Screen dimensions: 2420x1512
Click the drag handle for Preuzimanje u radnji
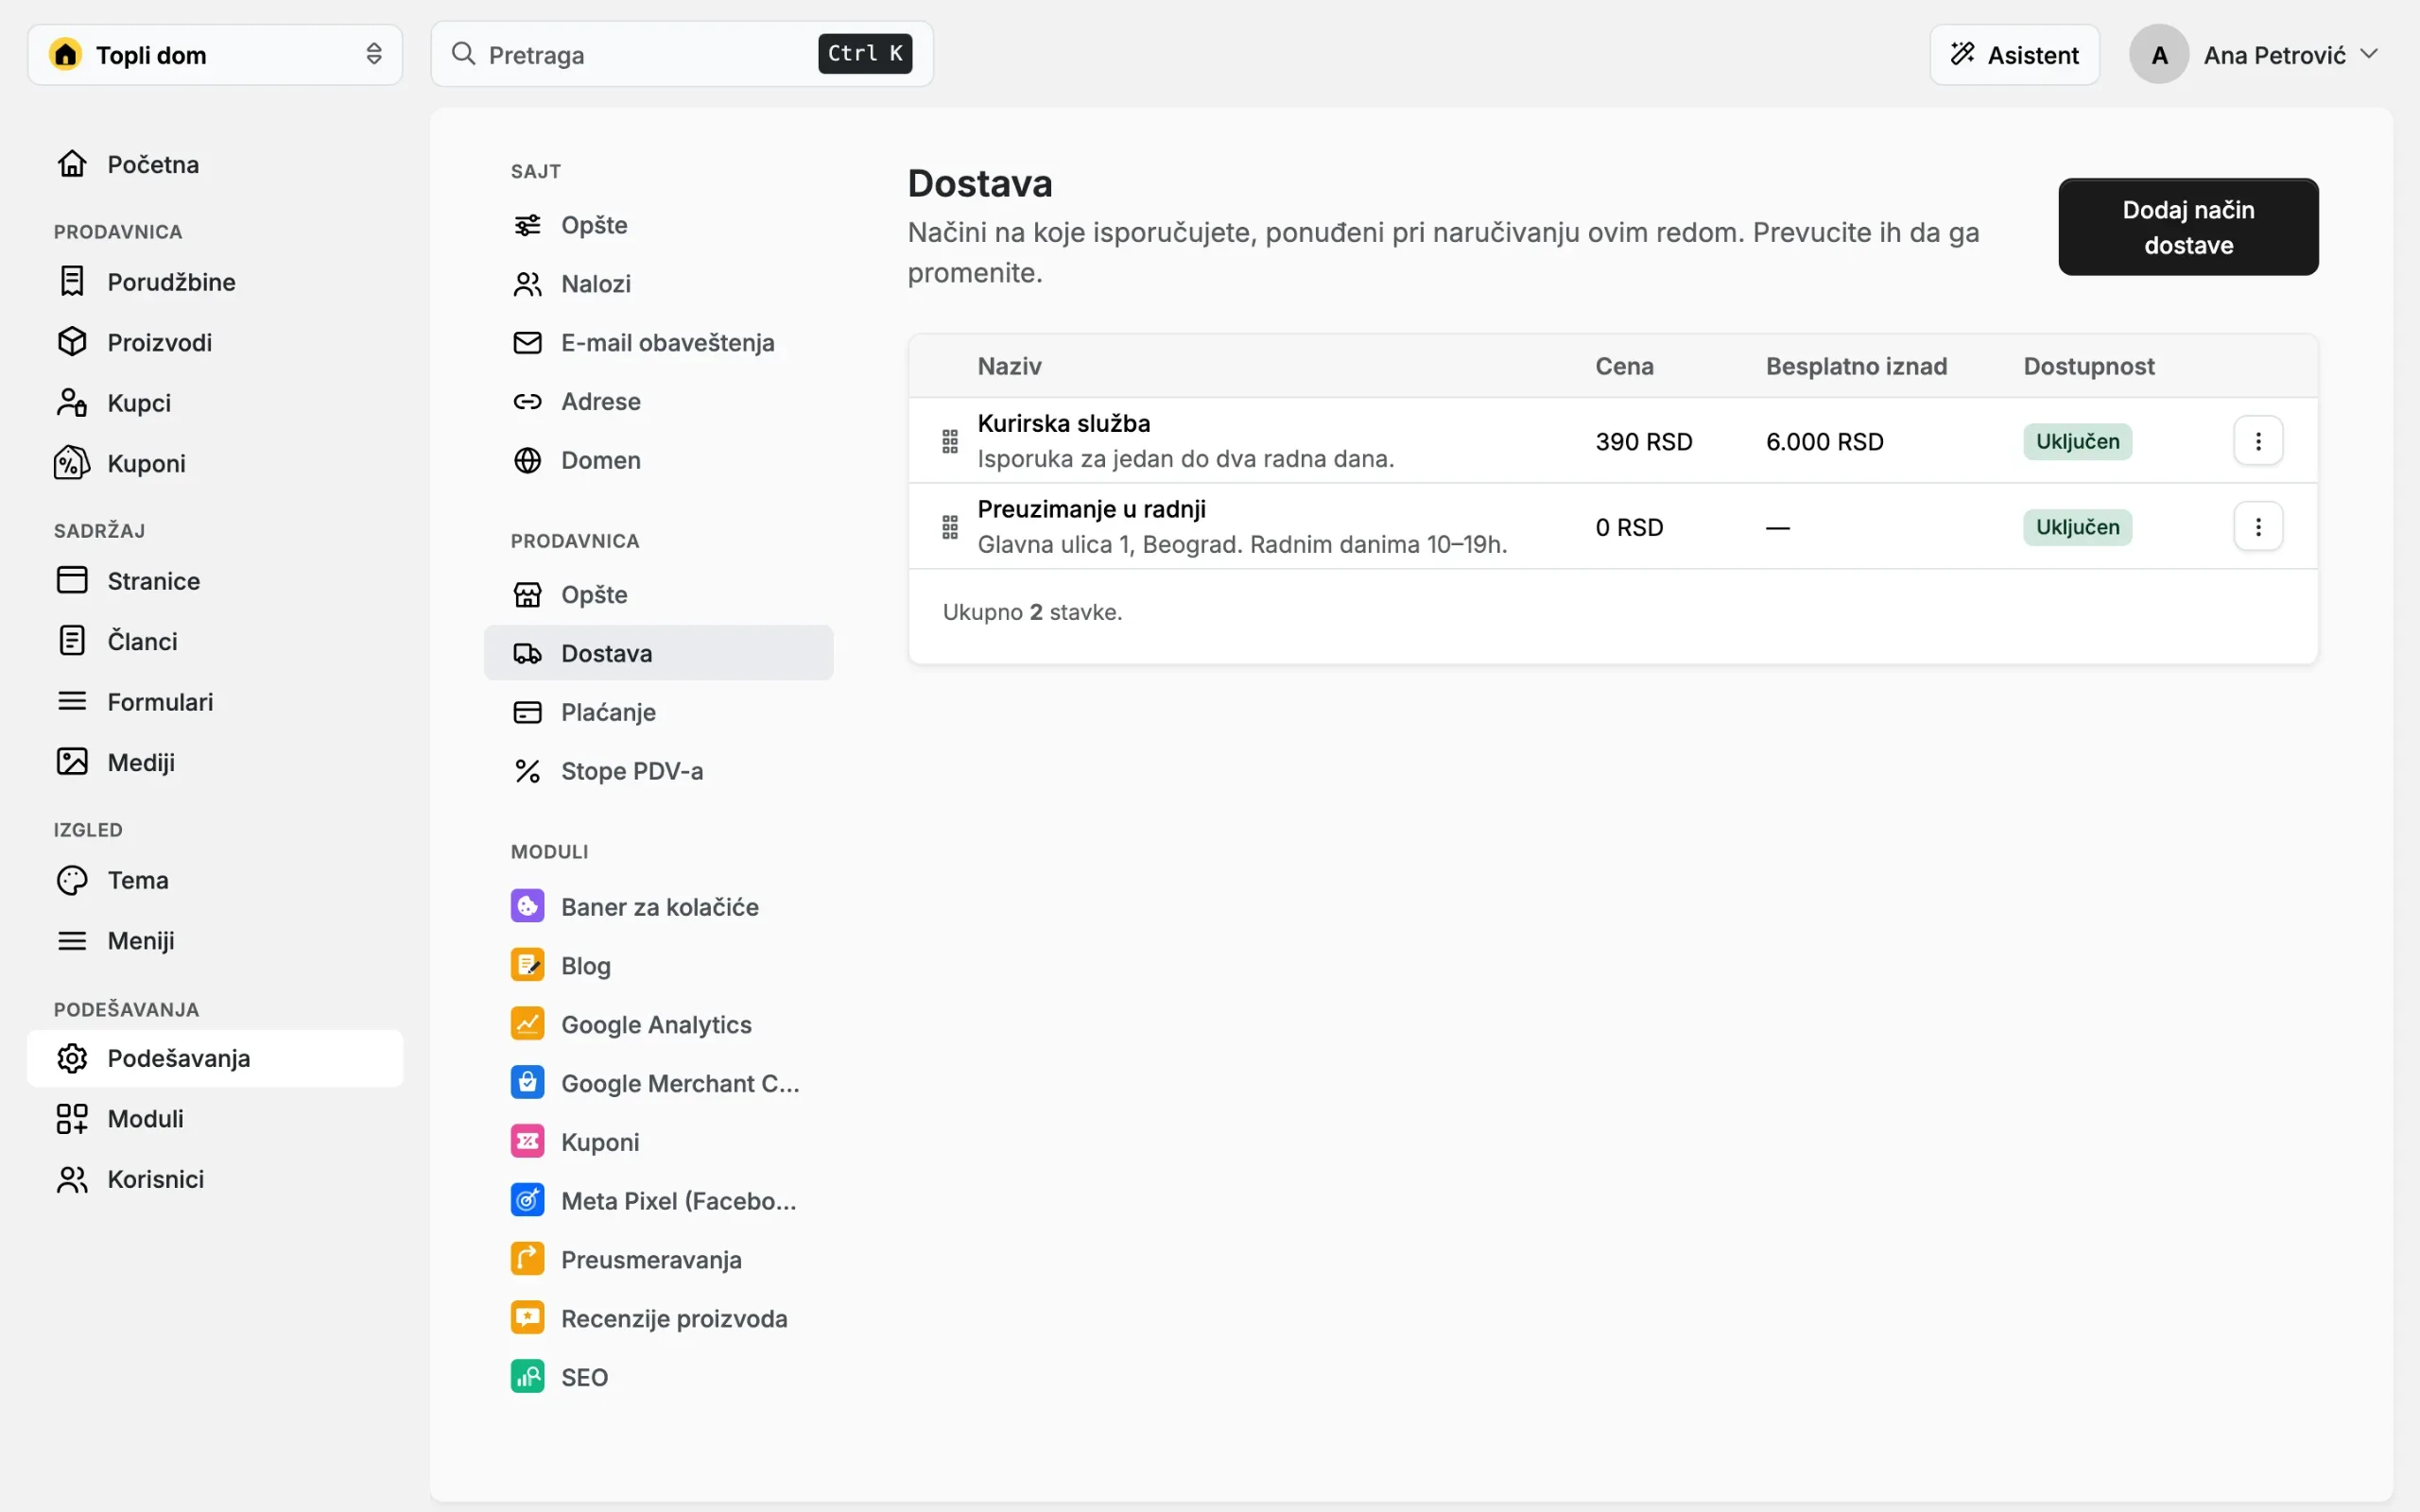click(950, 527)
